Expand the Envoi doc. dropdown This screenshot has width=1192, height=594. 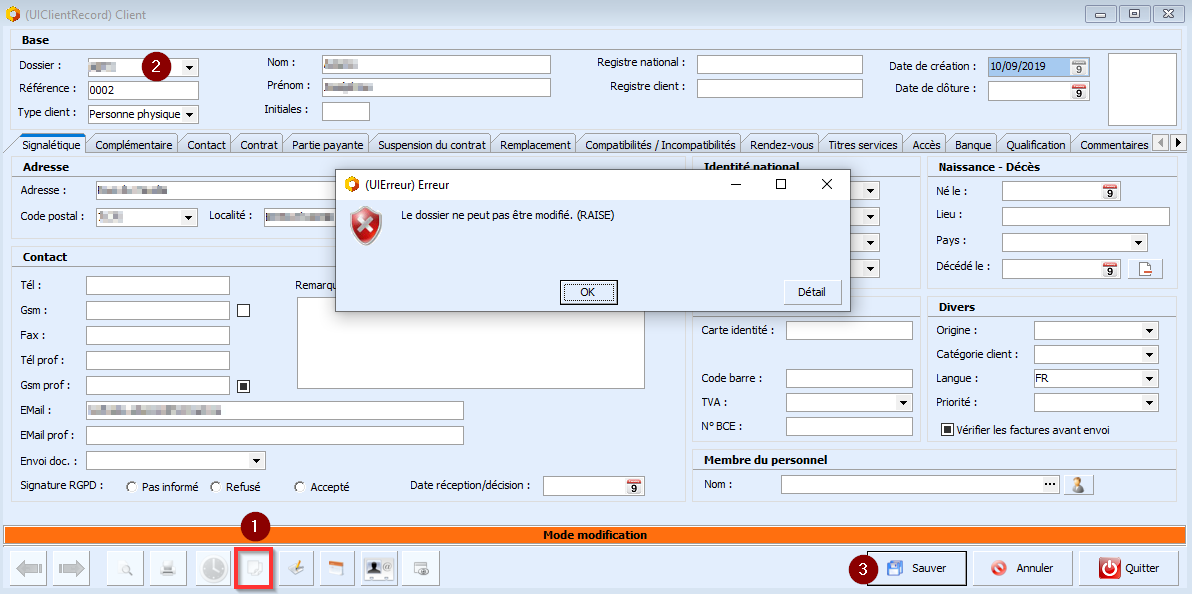pos(257,461)
